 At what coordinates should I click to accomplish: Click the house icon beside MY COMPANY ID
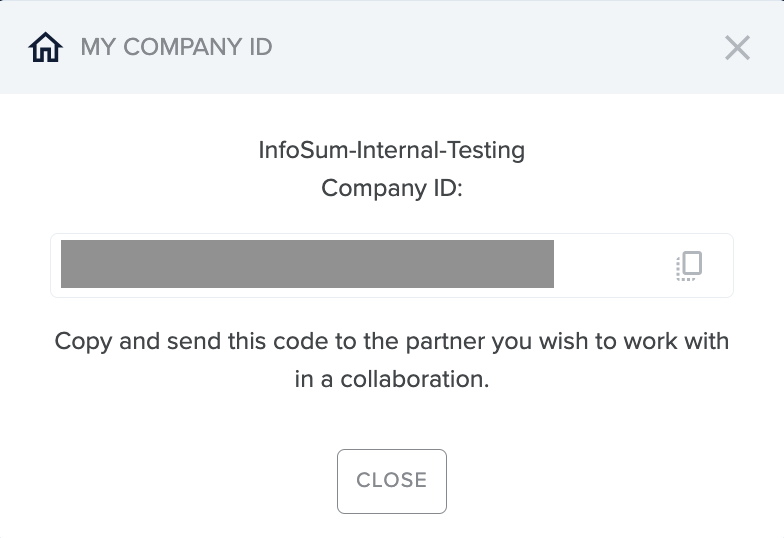[46, 48]
